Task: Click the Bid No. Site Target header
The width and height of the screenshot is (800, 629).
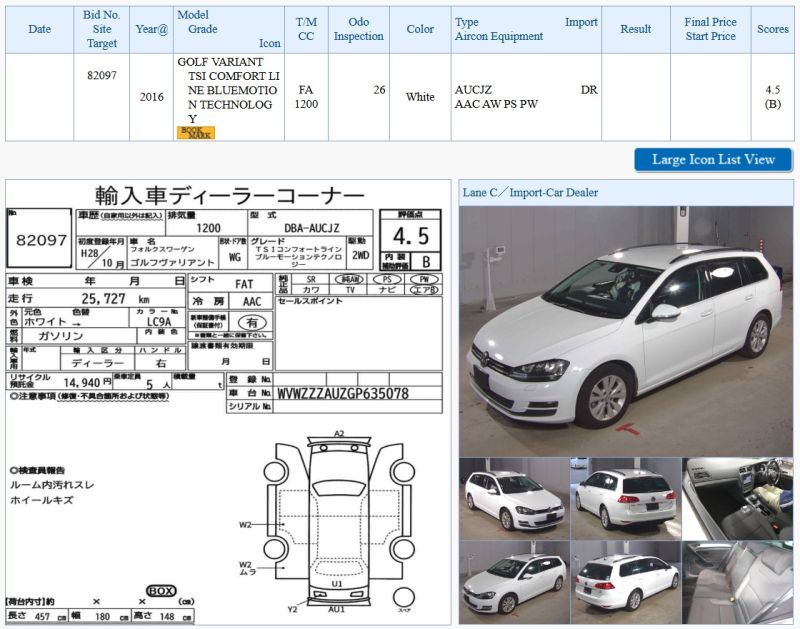Action: tap(102, 30)
